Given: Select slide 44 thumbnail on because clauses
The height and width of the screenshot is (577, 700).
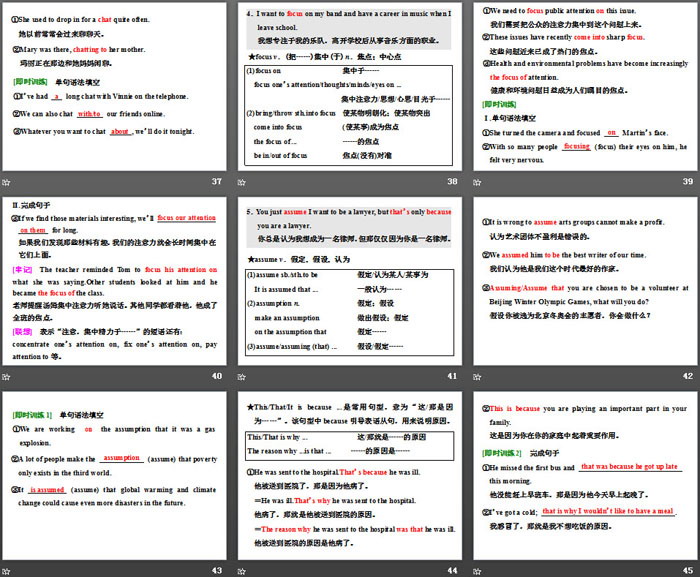Looking at the screenshot, I should tap(350, 476).
